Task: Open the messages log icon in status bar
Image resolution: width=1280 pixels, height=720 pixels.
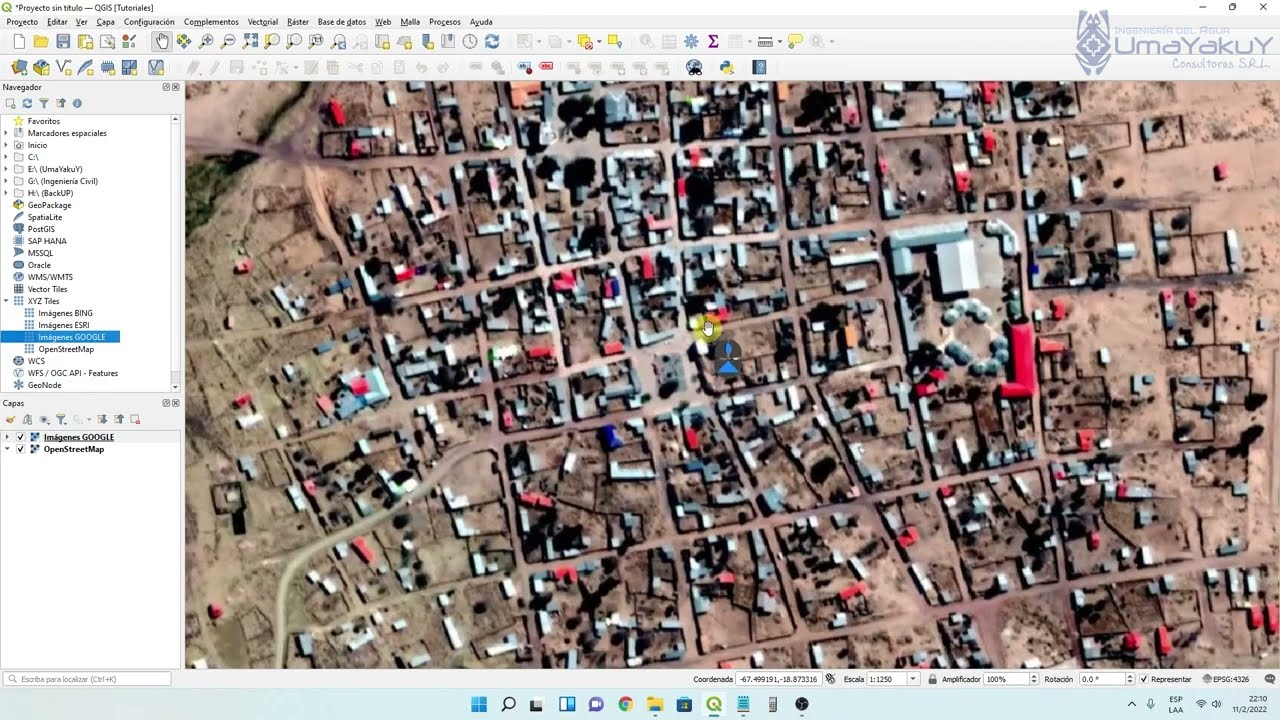Action: click(x=1270, y=679)
